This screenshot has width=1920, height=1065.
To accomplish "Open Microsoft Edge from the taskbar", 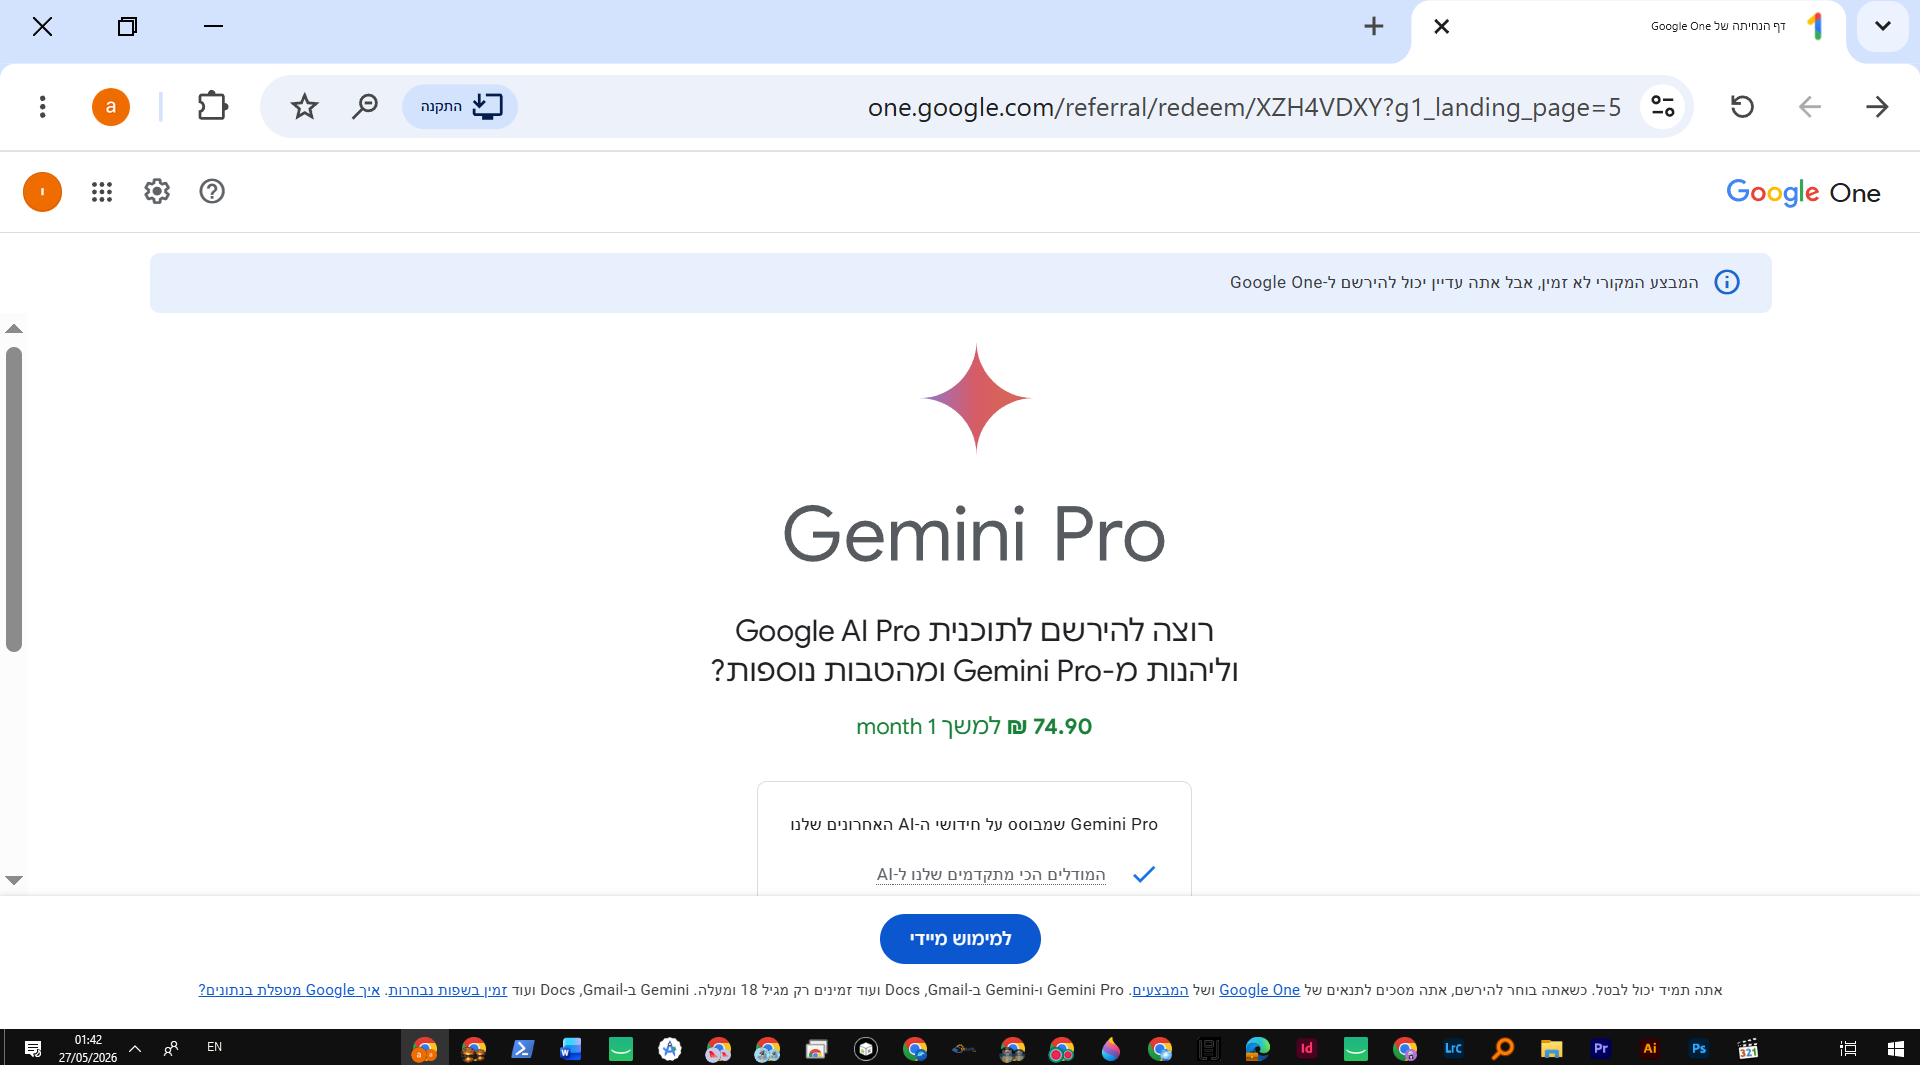I will 1257,1048.
